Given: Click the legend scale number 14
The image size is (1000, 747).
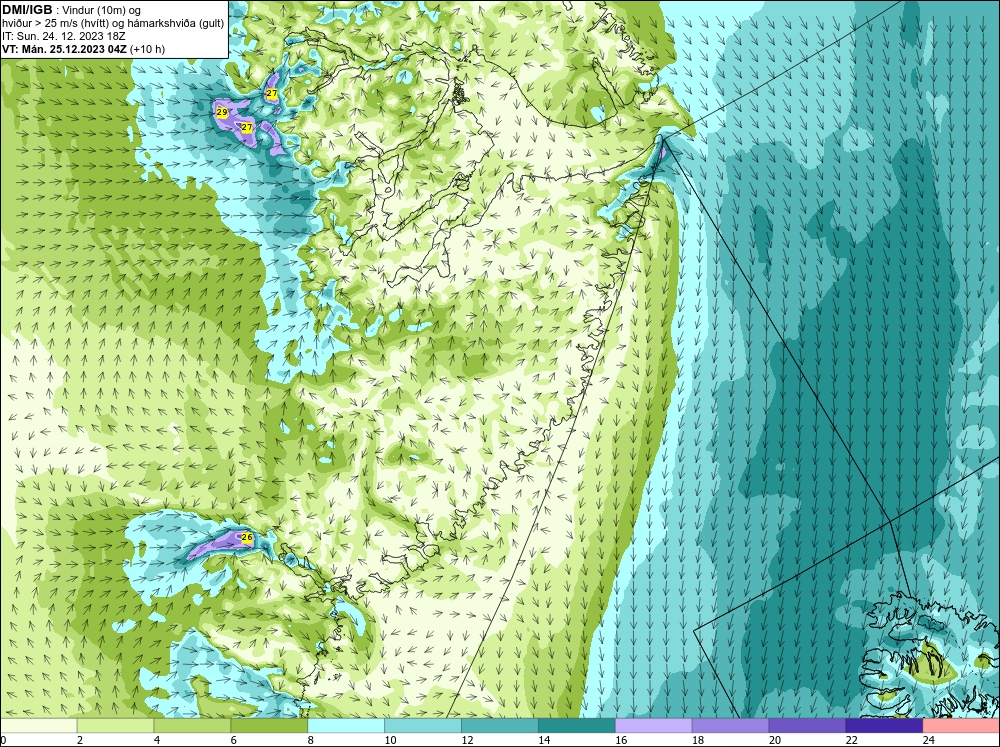Looking at the screenshot, I should coord(544,740).
